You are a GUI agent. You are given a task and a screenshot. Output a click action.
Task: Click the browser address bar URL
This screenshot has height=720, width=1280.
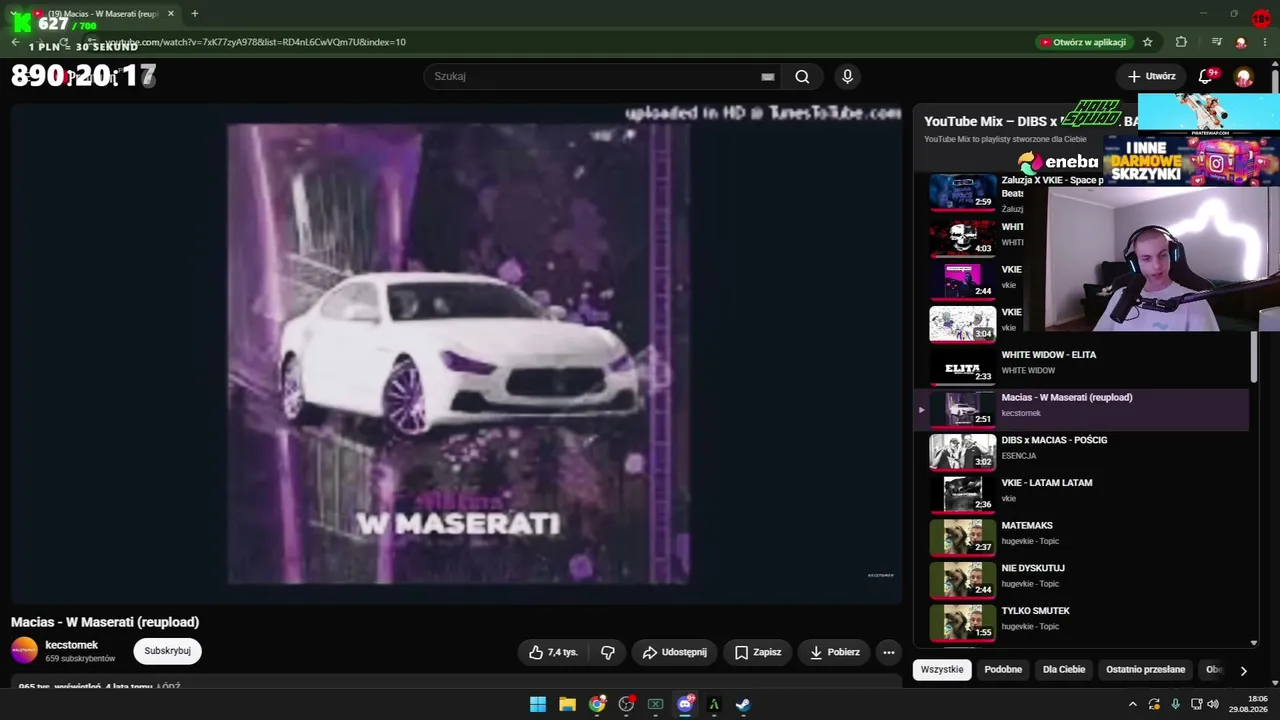[x=255, y=42]
